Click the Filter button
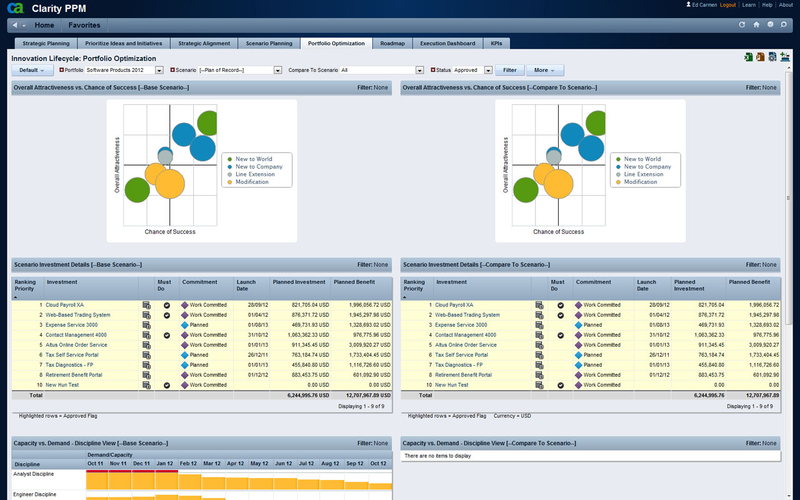This screenshot has width=800, height=500. tap(510, 70)
